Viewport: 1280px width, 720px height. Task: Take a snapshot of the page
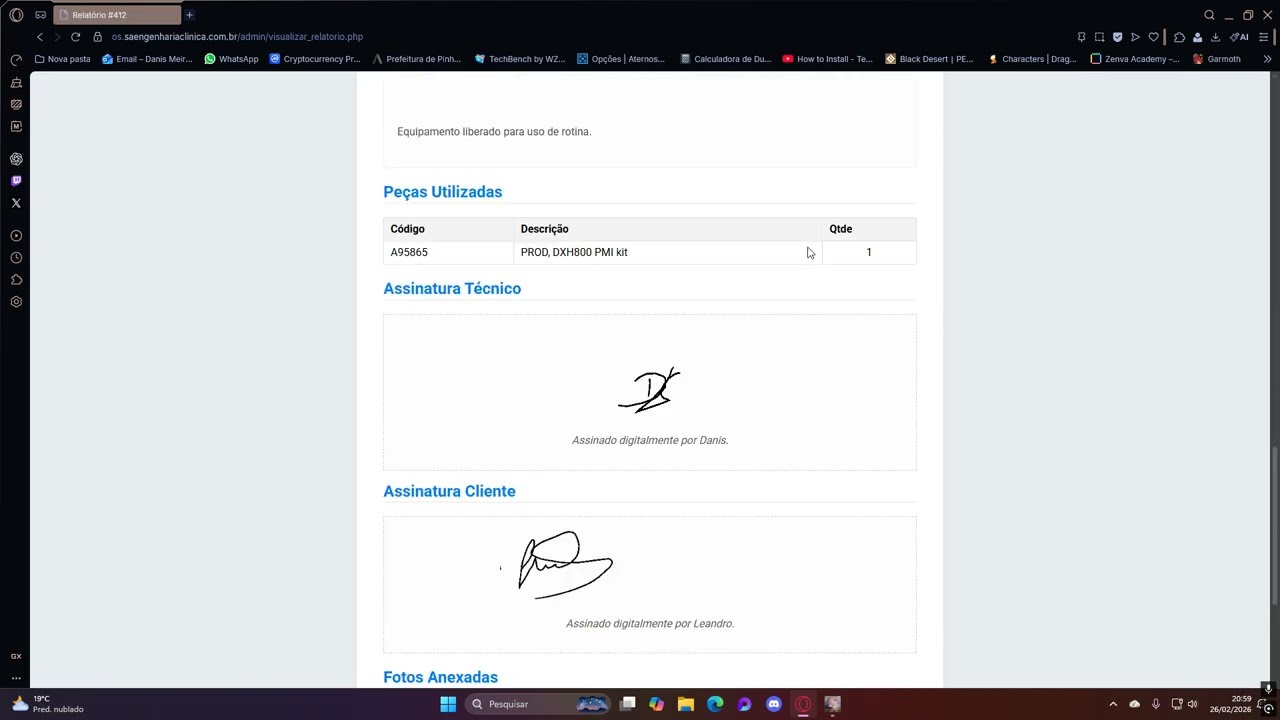pos(1099,37)
